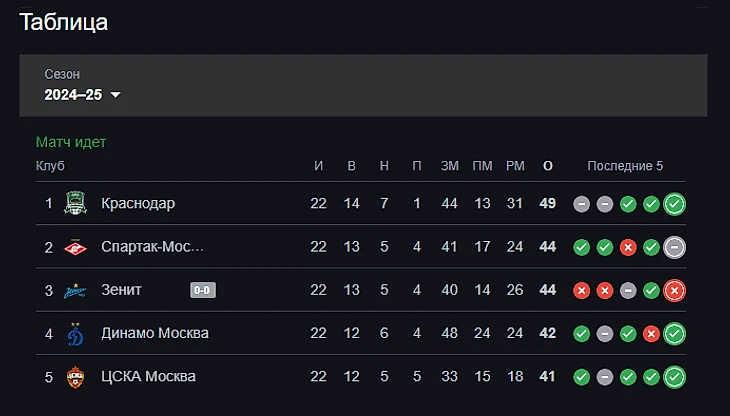Click Zenit's latest loss result icon
Viewport: 730px width, 416px height.
(674, 290)
